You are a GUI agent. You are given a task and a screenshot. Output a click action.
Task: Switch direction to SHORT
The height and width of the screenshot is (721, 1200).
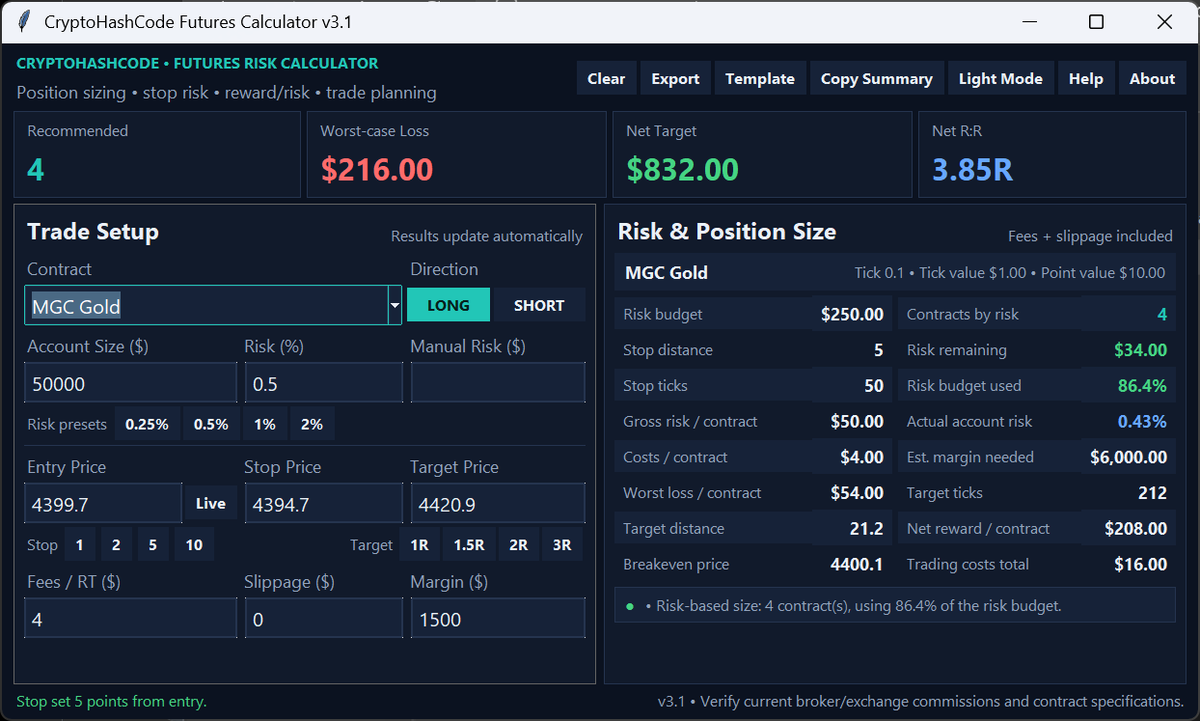539,305
